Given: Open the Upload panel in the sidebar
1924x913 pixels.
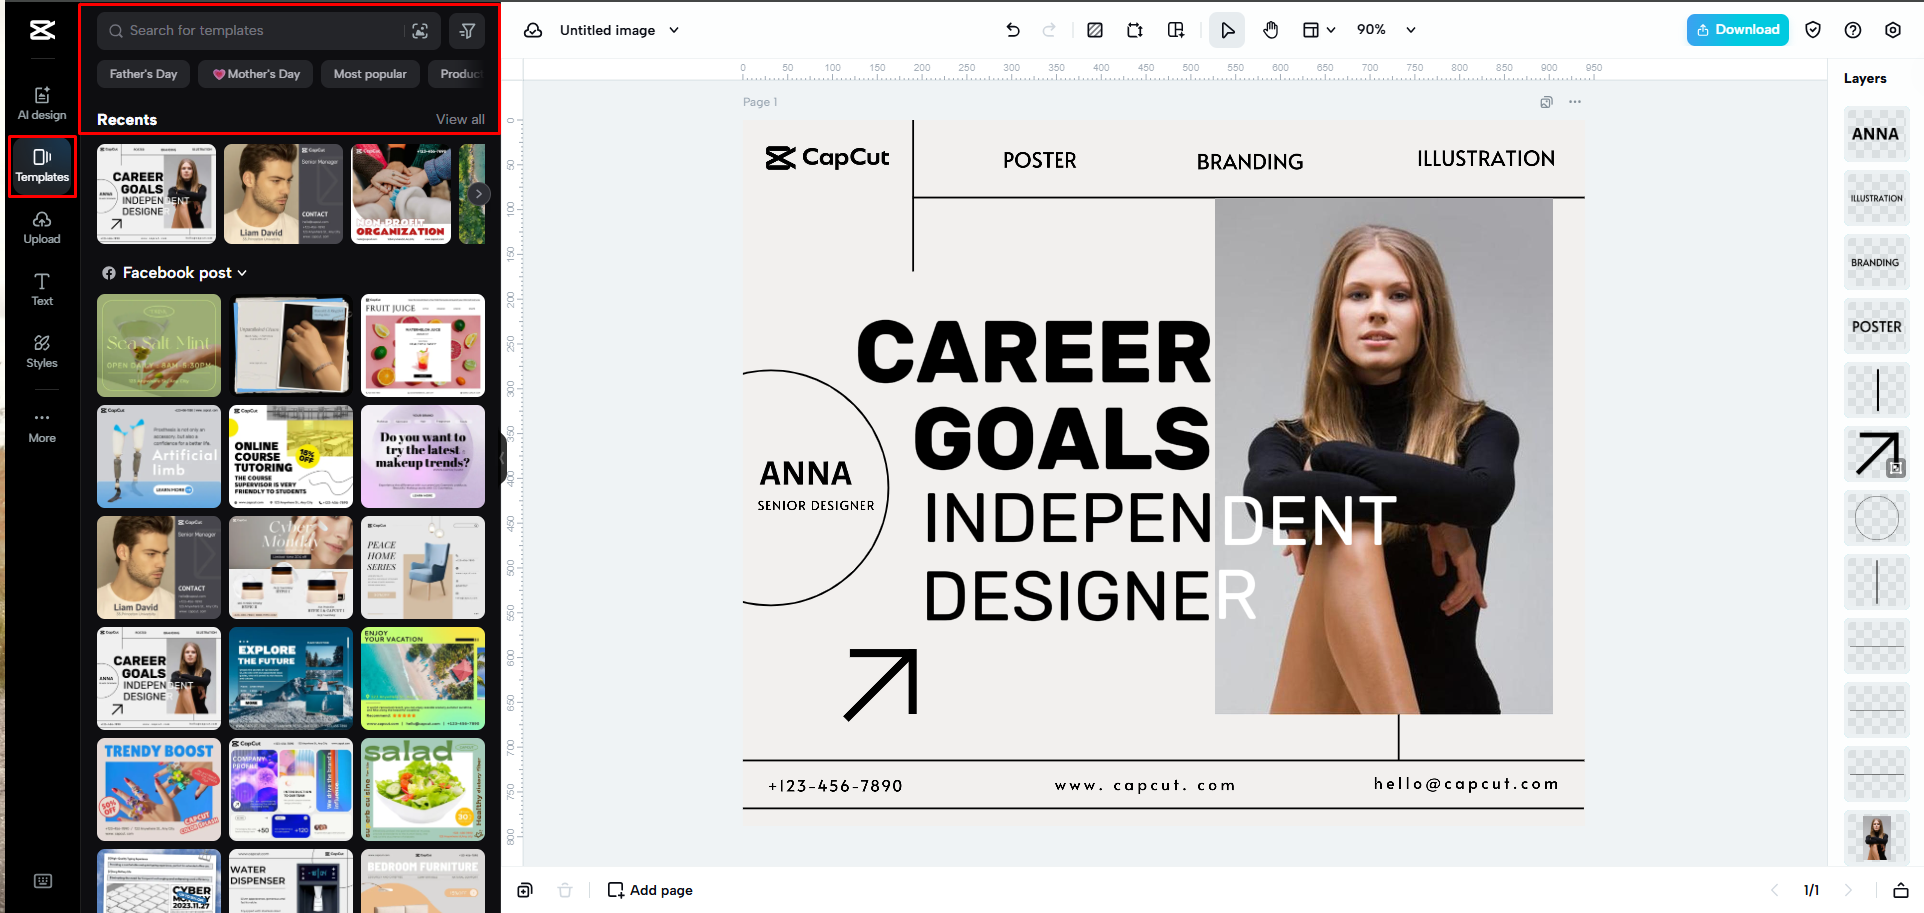Looking at the screenshot, I should tap(41, 226).
